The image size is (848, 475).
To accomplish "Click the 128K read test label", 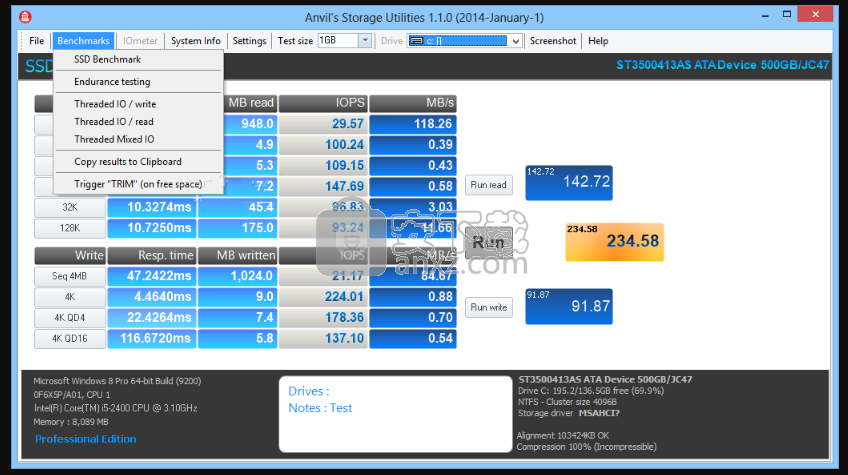I will click(x=70, y=228).
